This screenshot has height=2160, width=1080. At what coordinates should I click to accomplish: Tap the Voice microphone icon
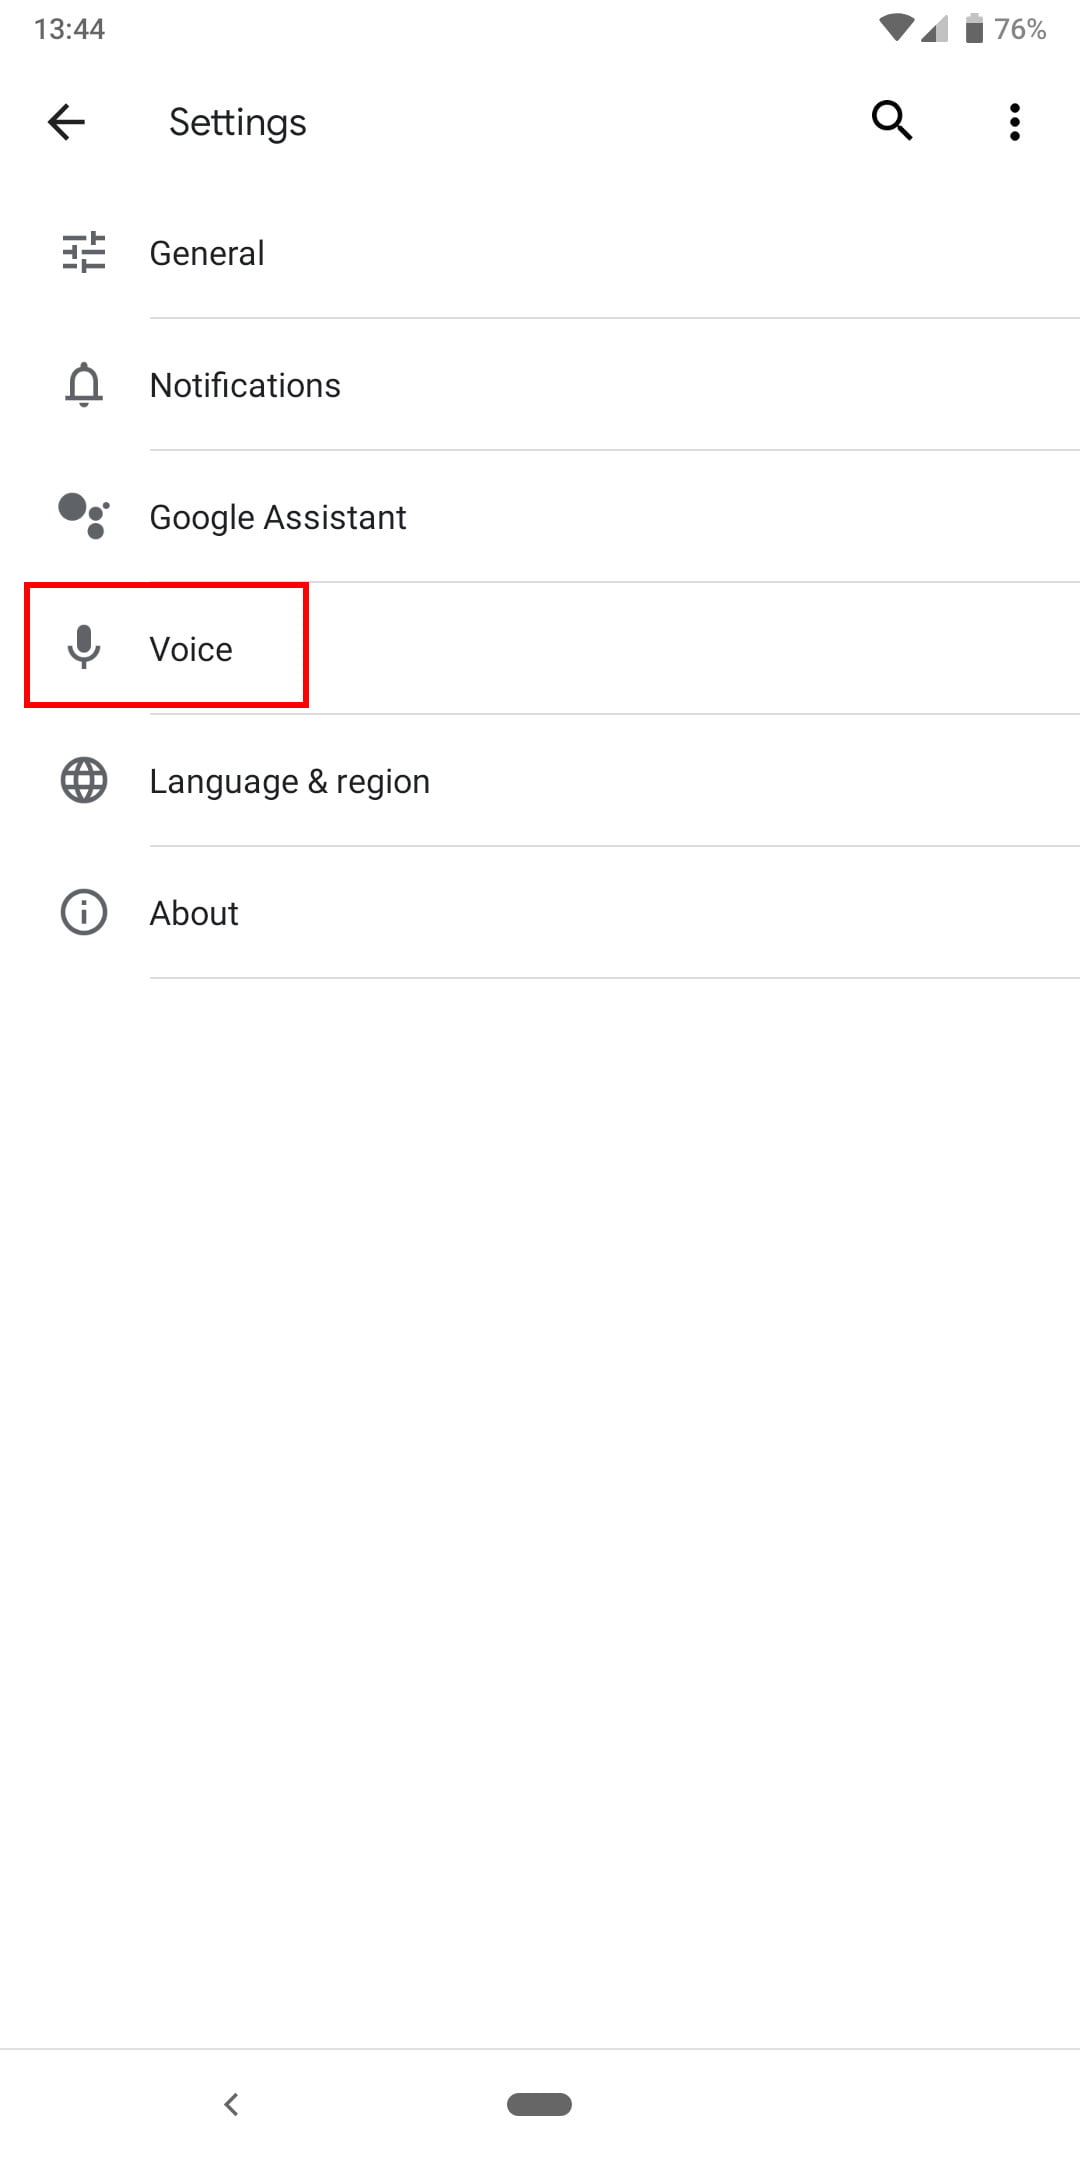[x=84, y=648]
